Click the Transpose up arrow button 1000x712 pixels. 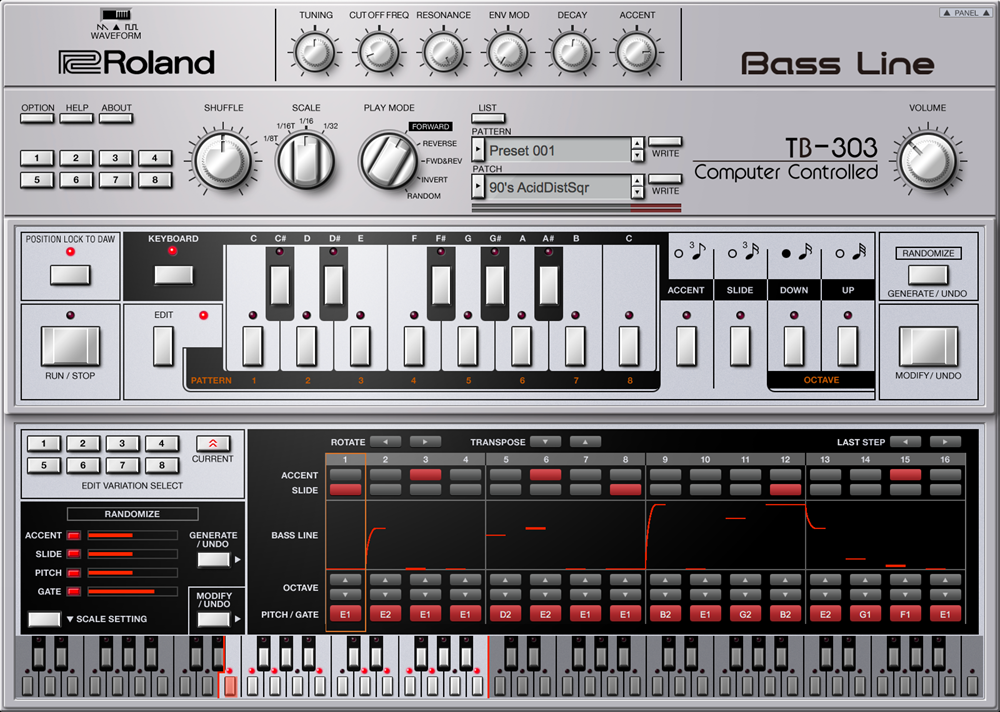coord(585,441)
